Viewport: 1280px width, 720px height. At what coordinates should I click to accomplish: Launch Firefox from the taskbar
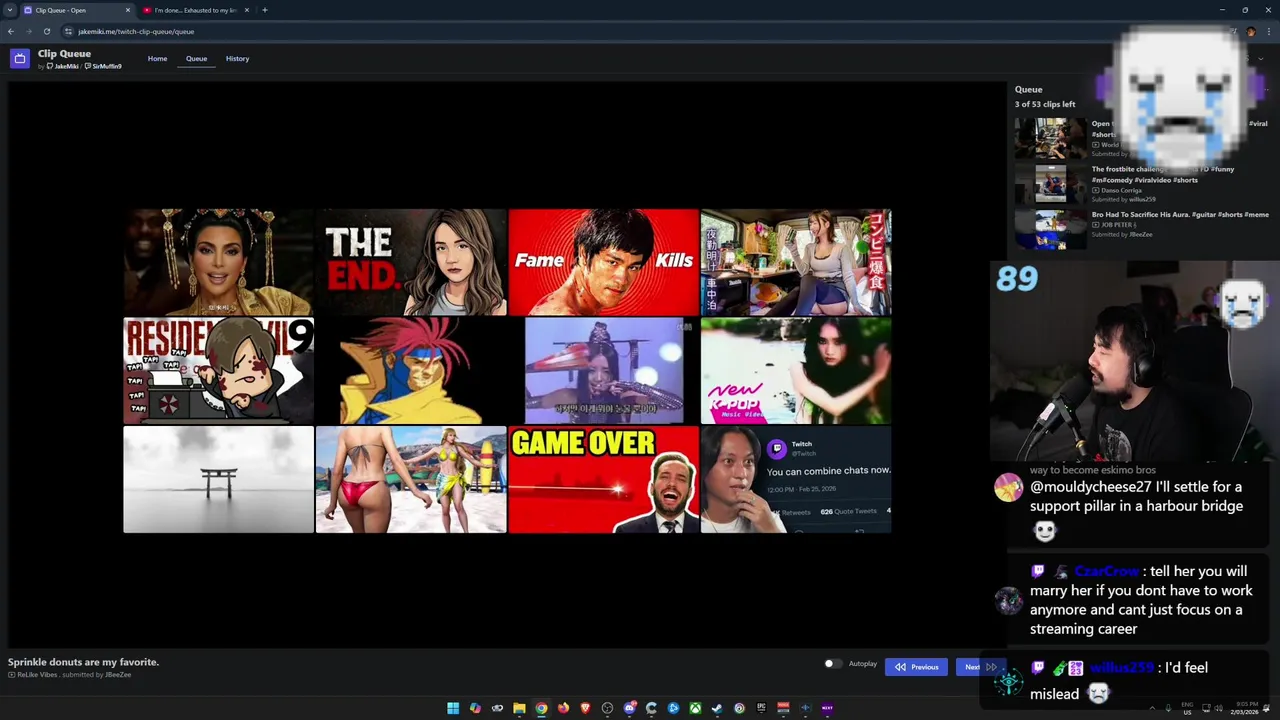coord(563,708)
